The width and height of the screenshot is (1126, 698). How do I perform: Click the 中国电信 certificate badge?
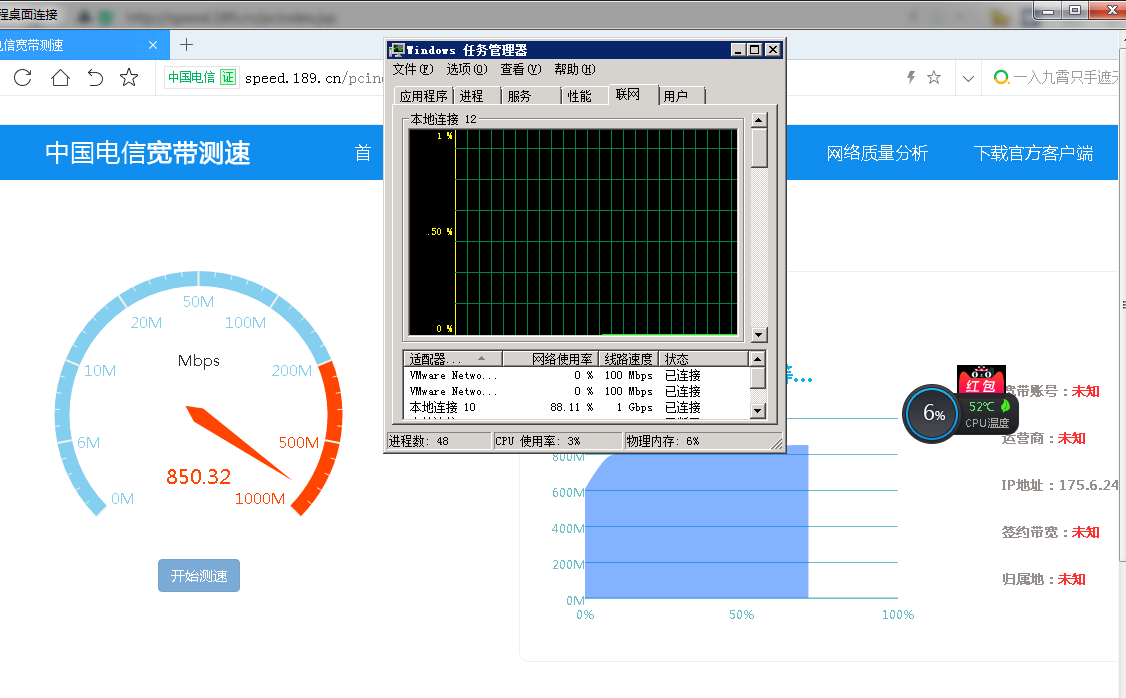click(x=202, y=77)
